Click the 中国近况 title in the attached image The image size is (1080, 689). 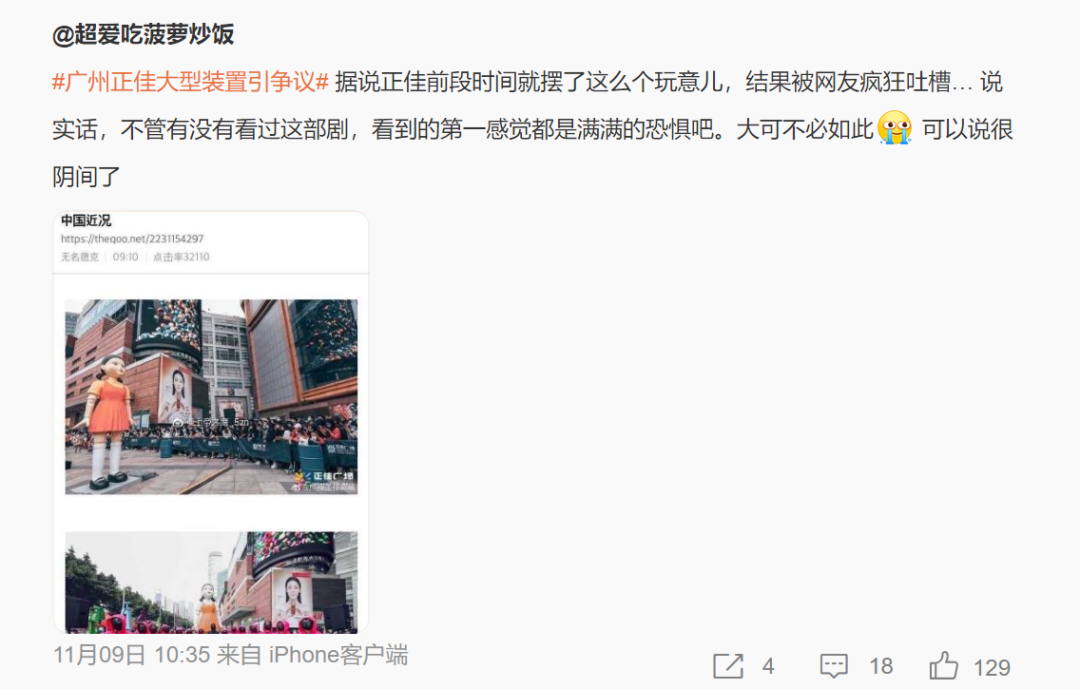click(x=85, y=220)
